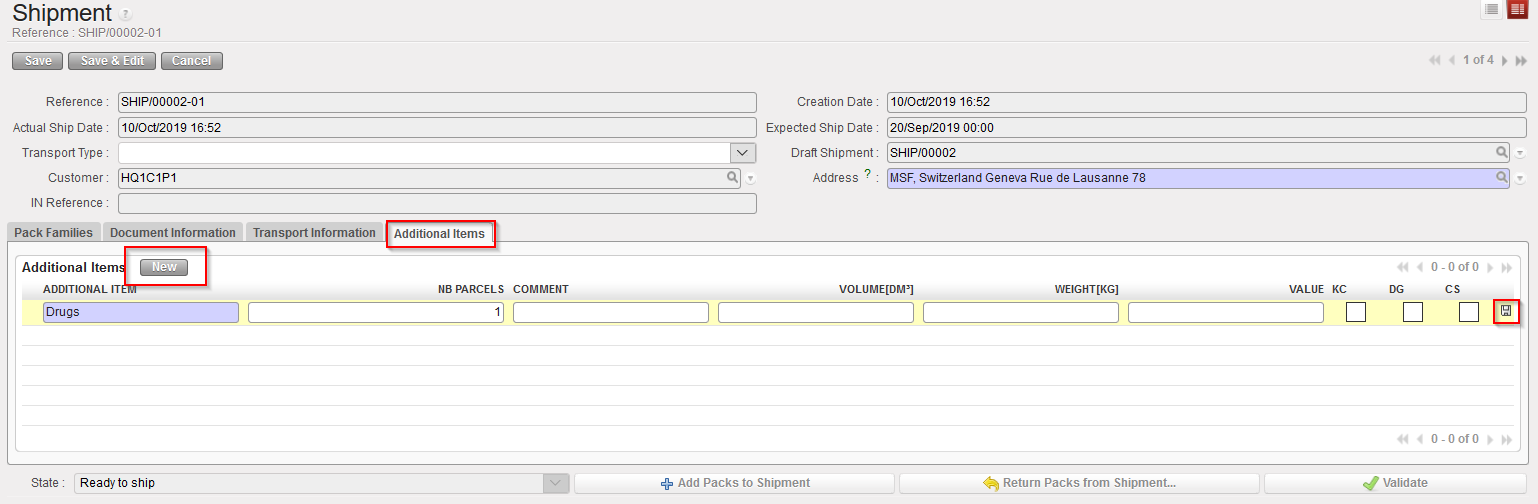Click search icon in Address field
The image size is (1538, 504).
(x=1501, y=178)
